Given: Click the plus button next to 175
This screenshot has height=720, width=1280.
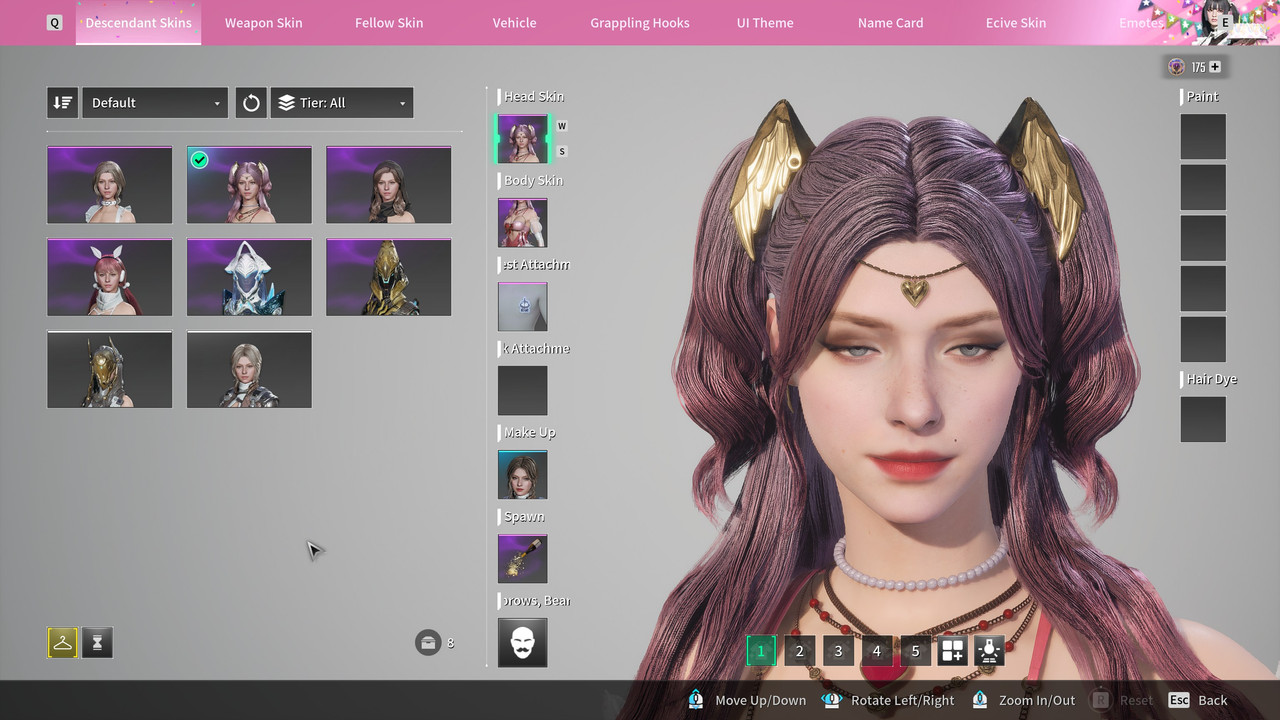Looking at the screenshot, I should point(1215,67).
